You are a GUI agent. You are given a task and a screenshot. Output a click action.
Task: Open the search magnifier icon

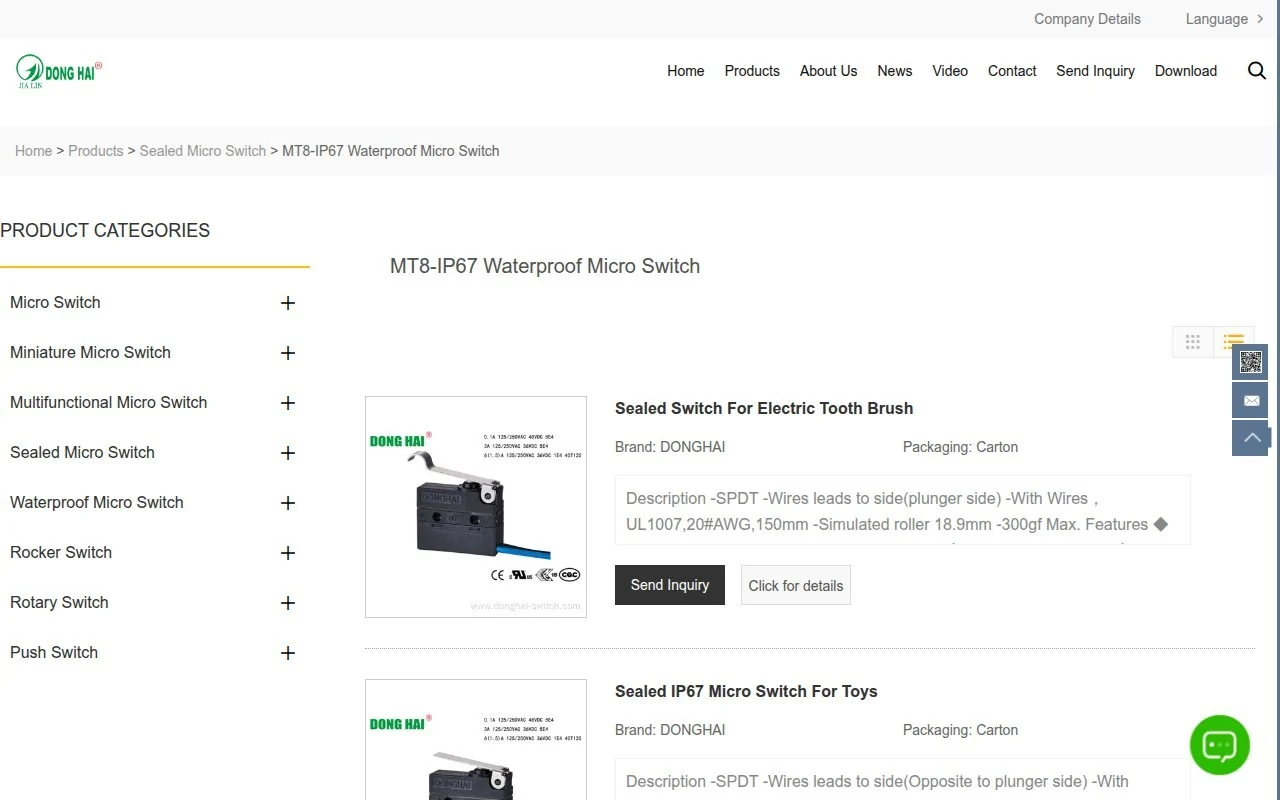coord(1257,70)
